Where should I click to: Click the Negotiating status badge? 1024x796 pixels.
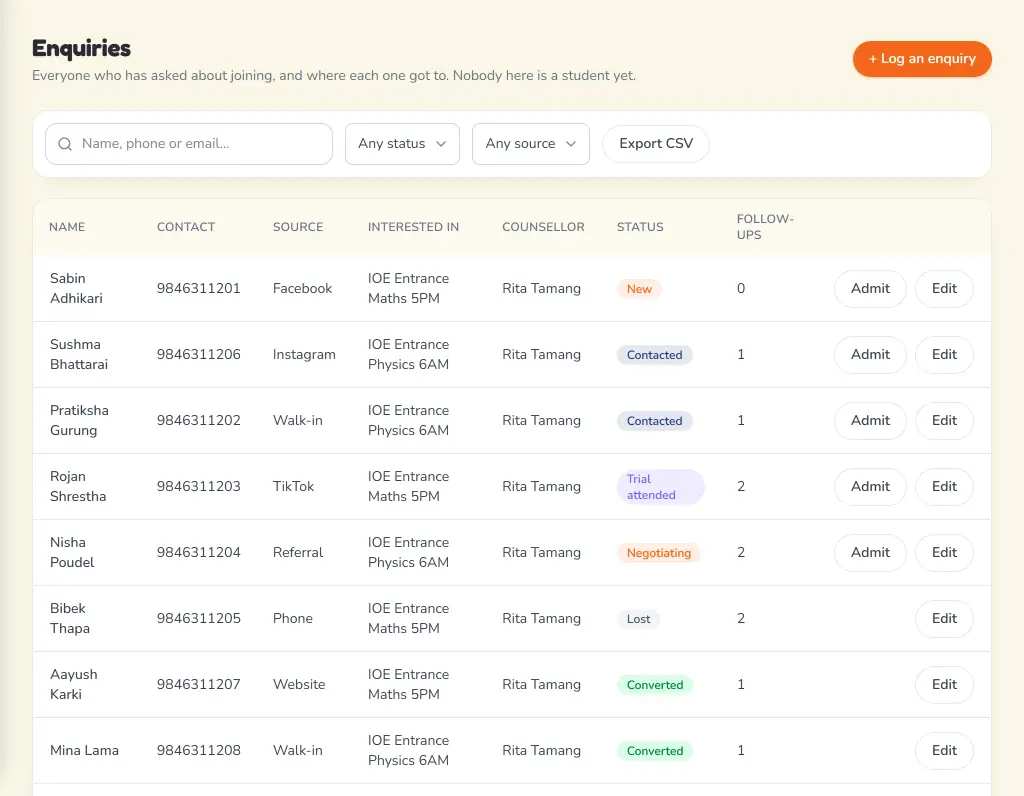pyautogui.click(x=658, y=553)
